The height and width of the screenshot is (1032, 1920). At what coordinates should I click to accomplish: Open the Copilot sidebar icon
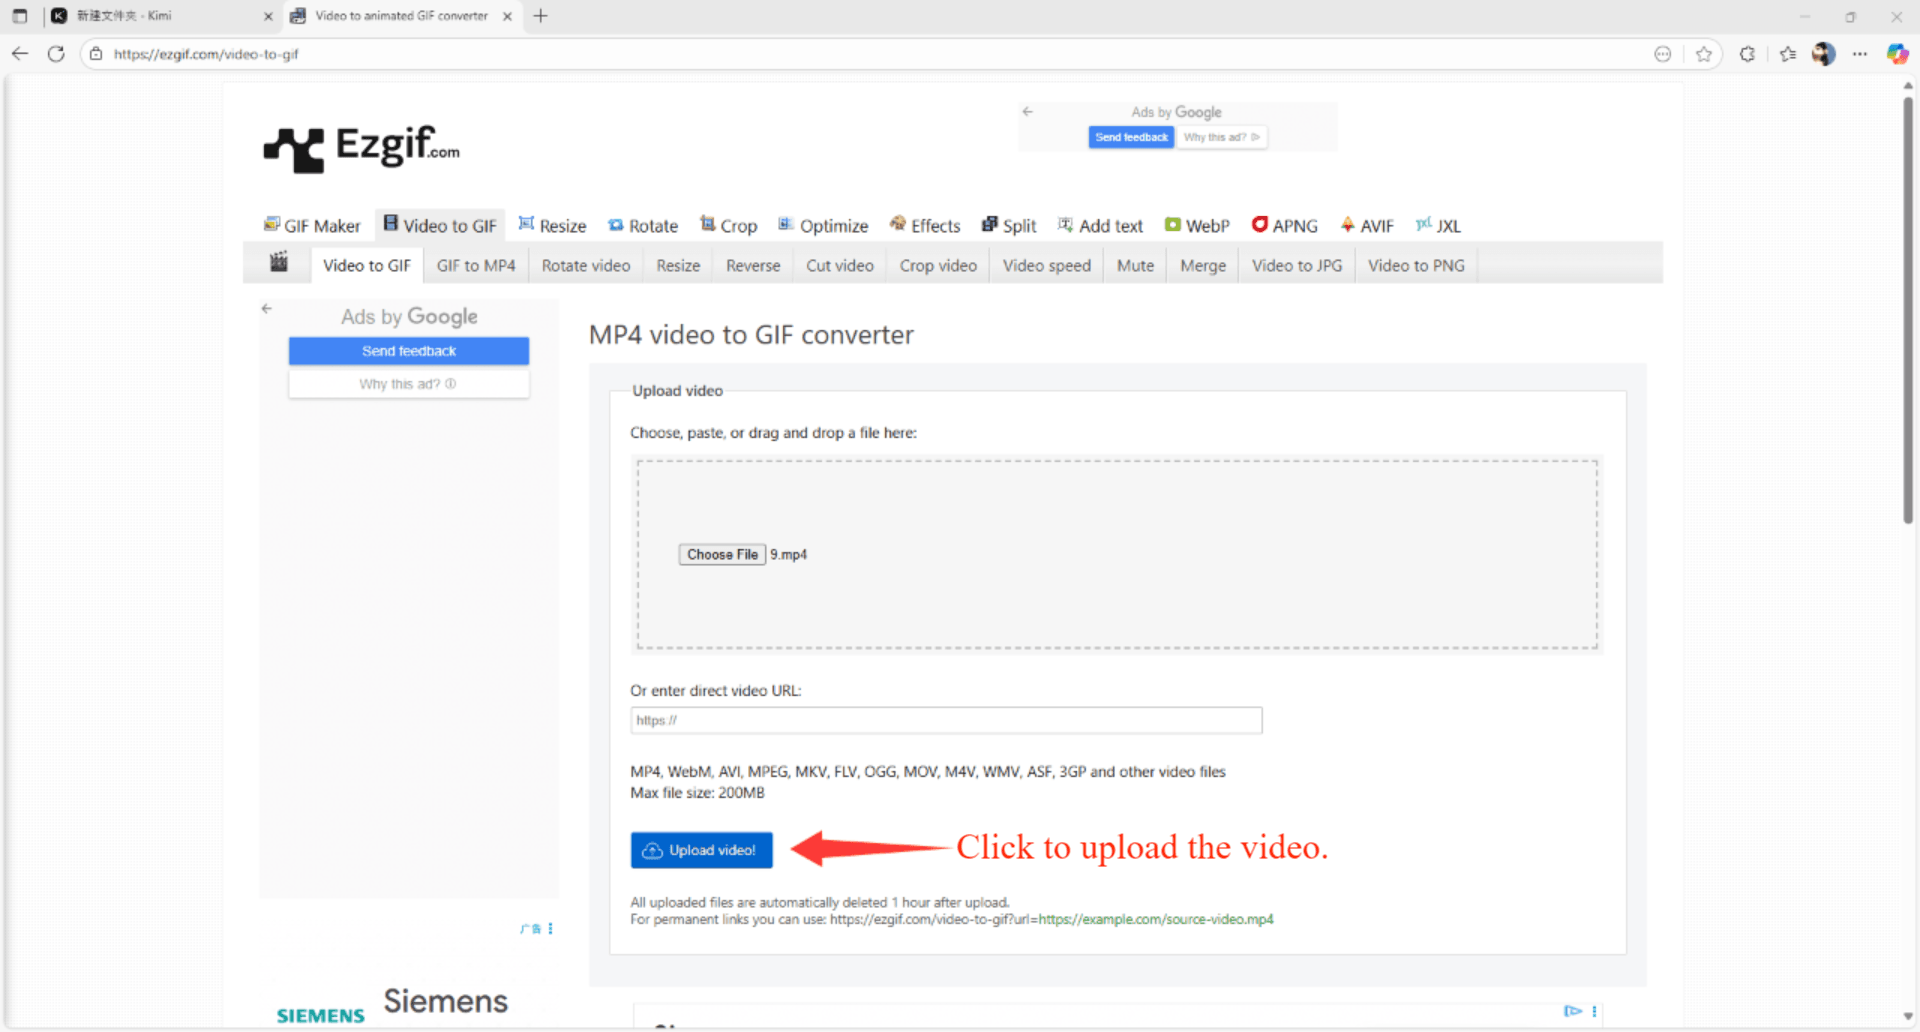pyautogui.click(x=1897, y=54)
